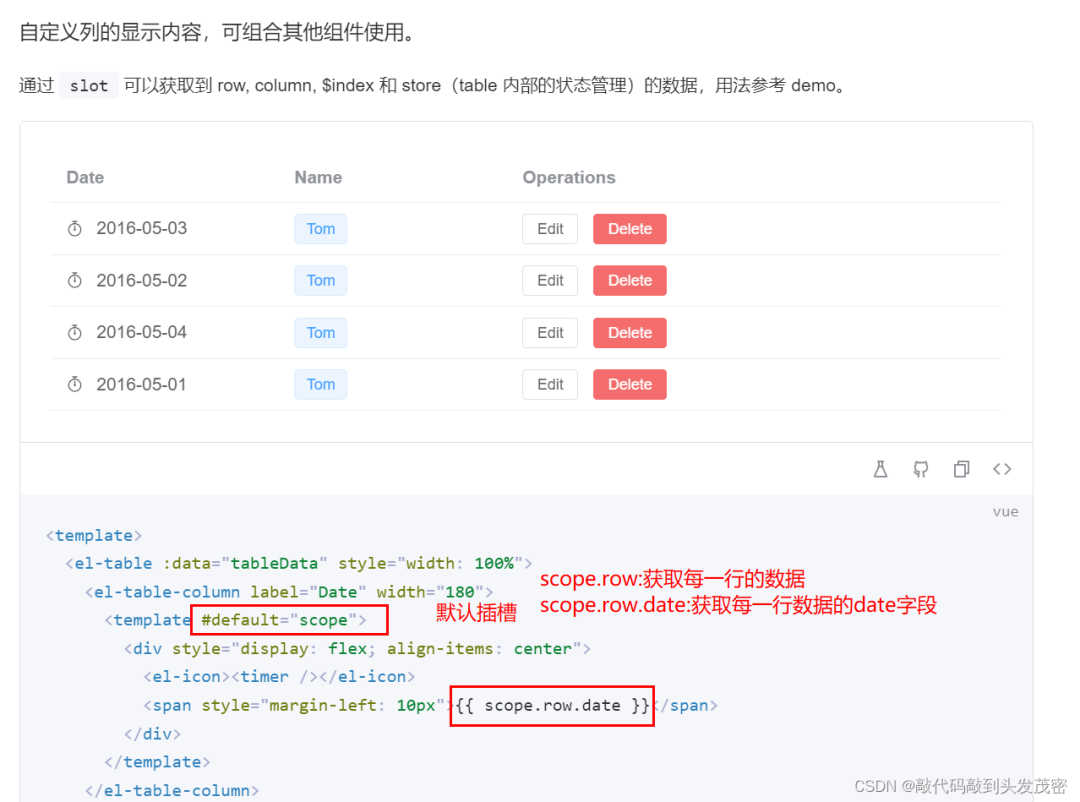This screenshot has height=802, width=1080.
Task: Open the playground flask icon
Action: [x=880, y=469]
